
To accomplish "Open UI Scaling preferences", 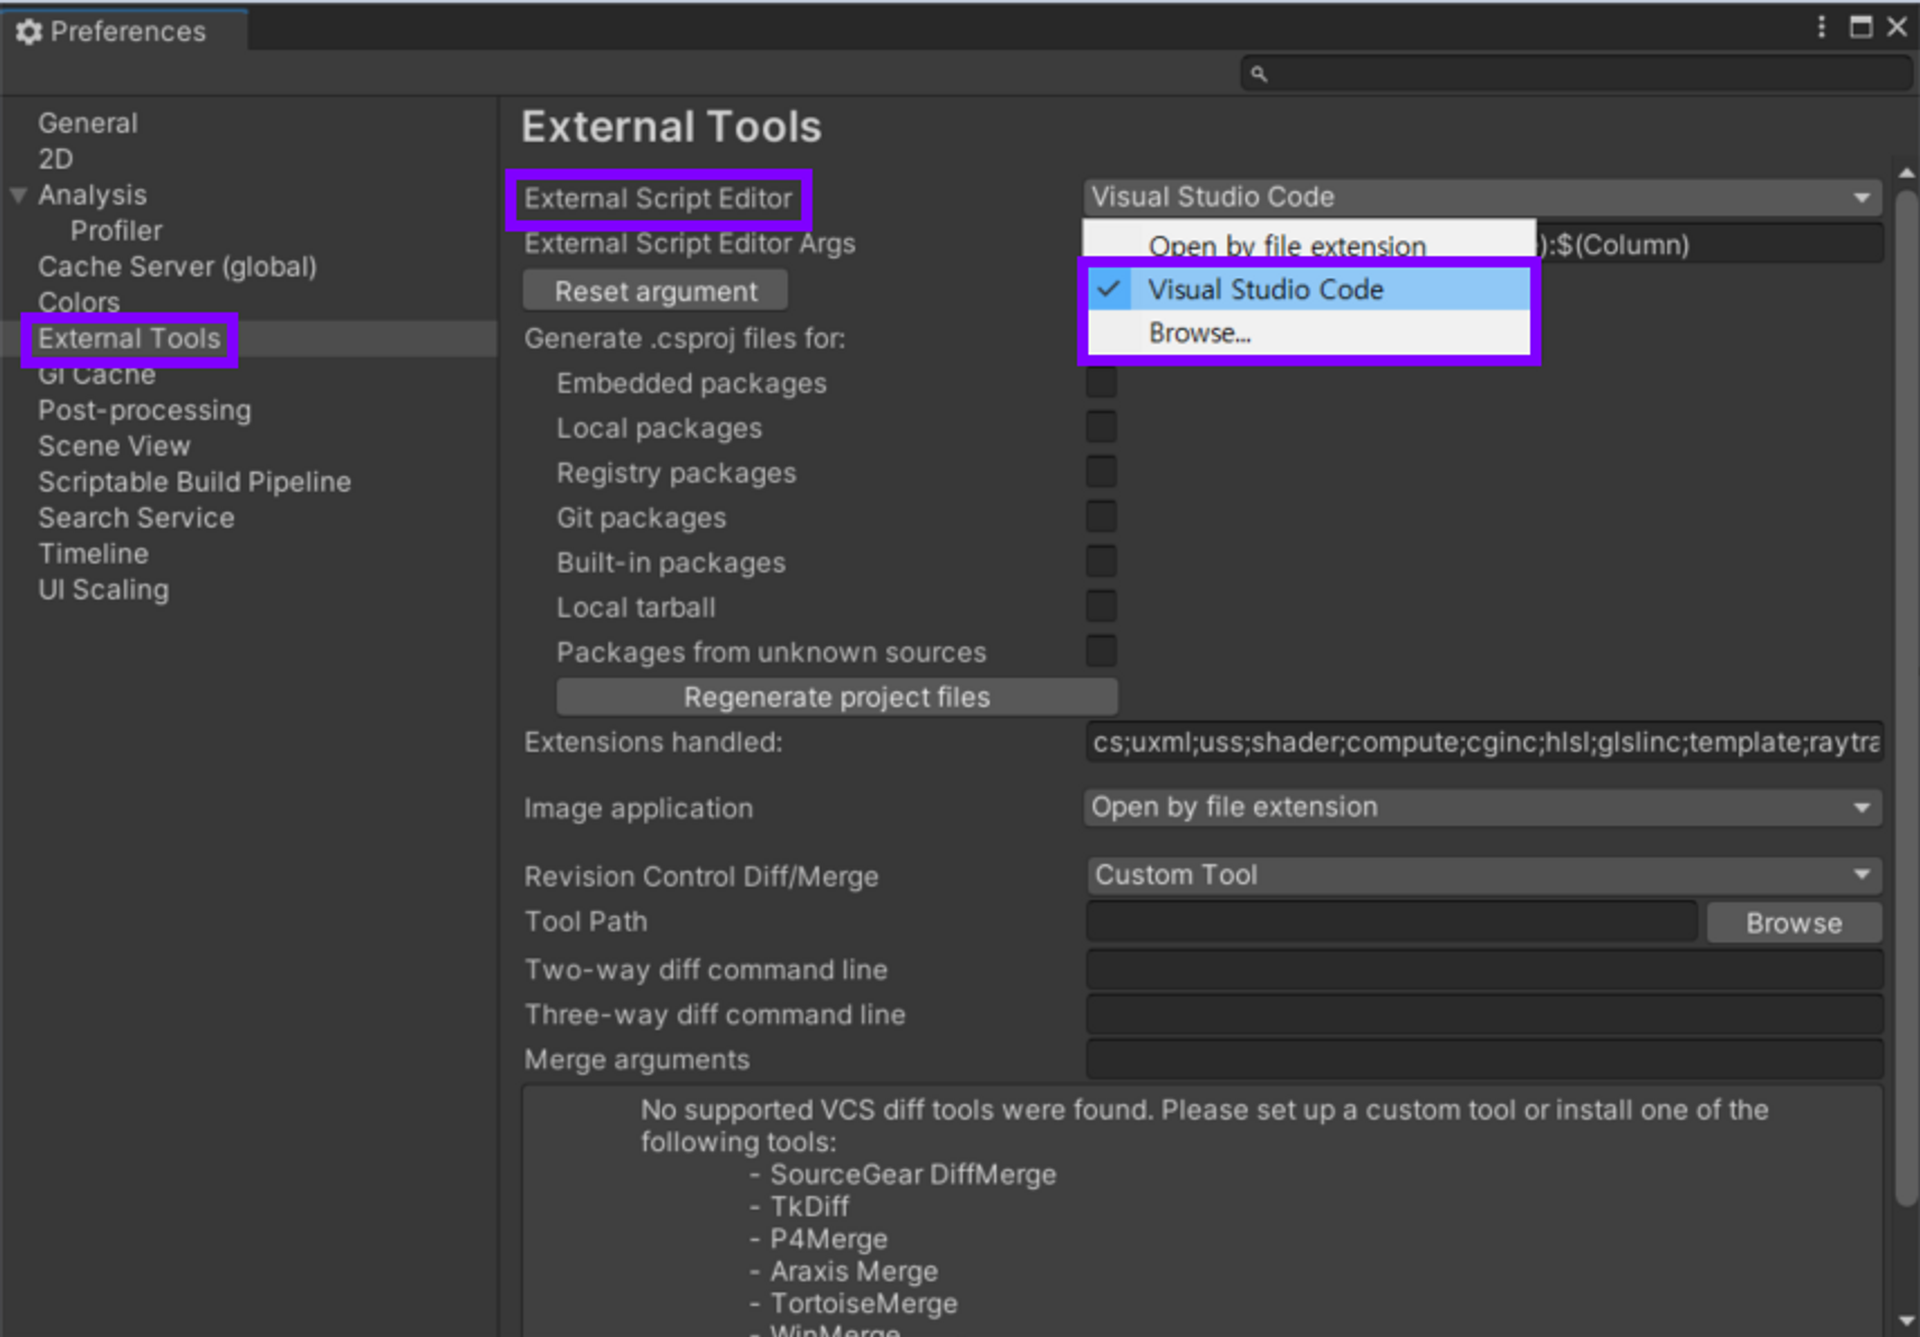I will (x=104, y=590).
